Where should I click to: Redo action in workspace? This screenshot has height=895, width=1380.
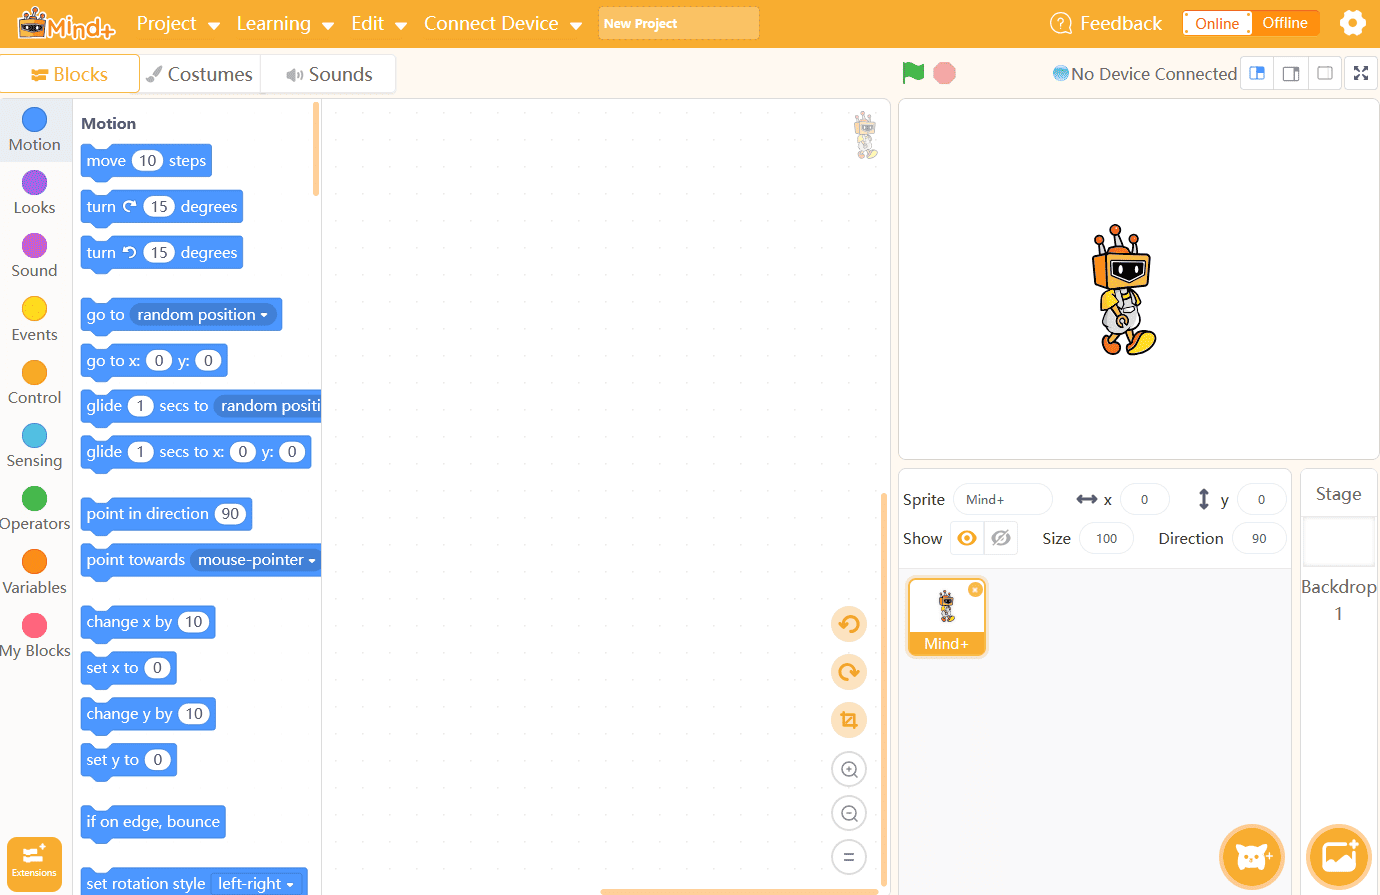[x=849, y=672]
